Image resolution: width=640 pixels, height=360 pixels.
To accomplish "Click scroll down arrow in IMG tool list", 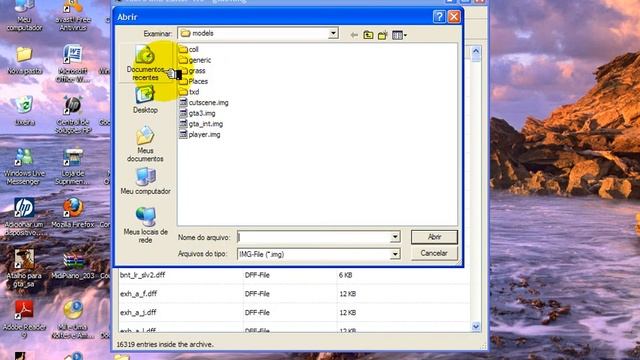I will [476, 327].
